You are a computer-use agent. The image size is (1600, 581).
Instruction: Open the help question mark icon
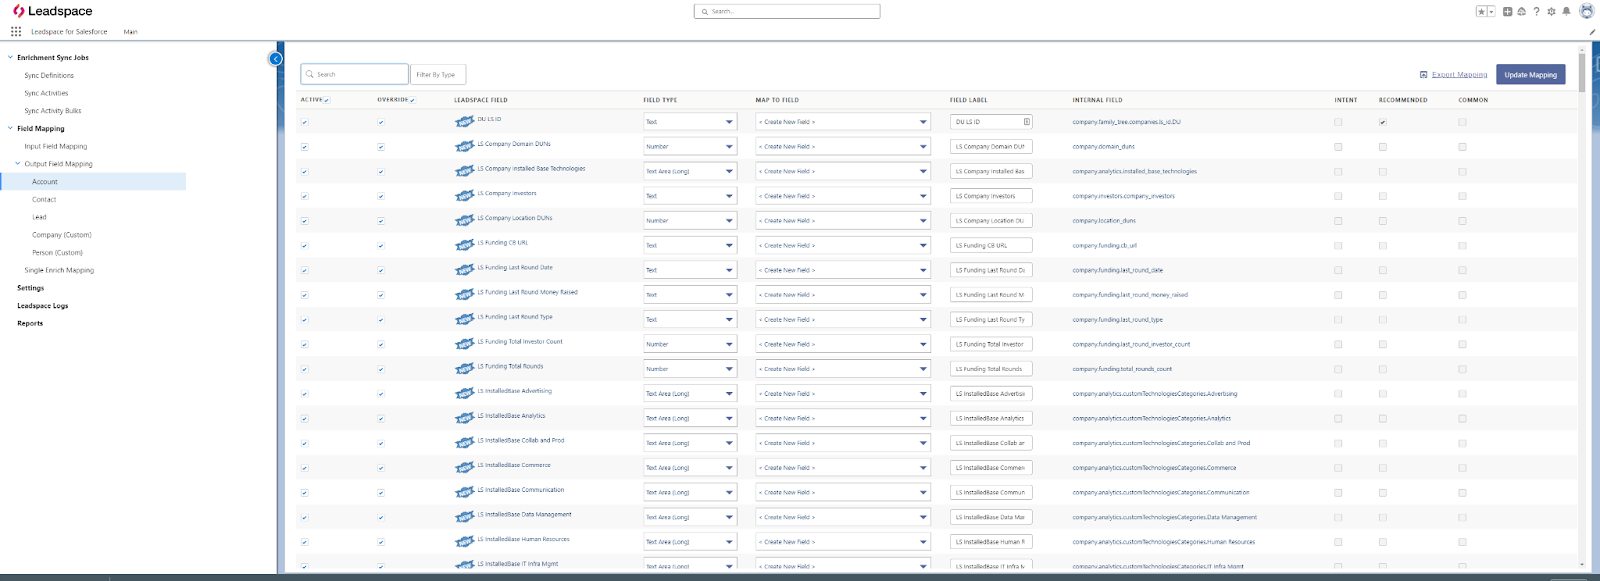1537,12
